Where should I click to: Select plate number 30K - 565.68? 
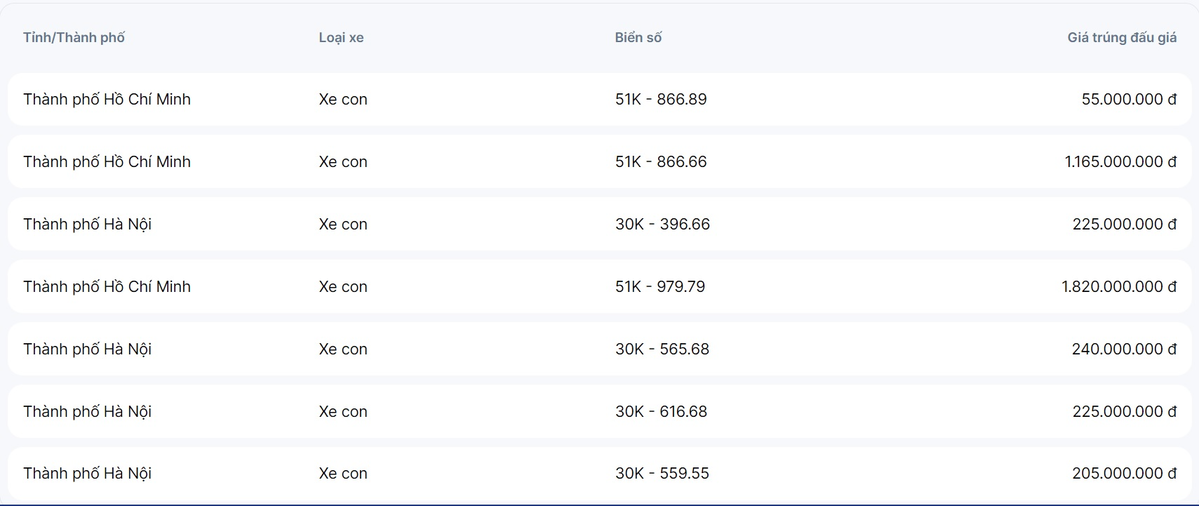coord(662,349)
